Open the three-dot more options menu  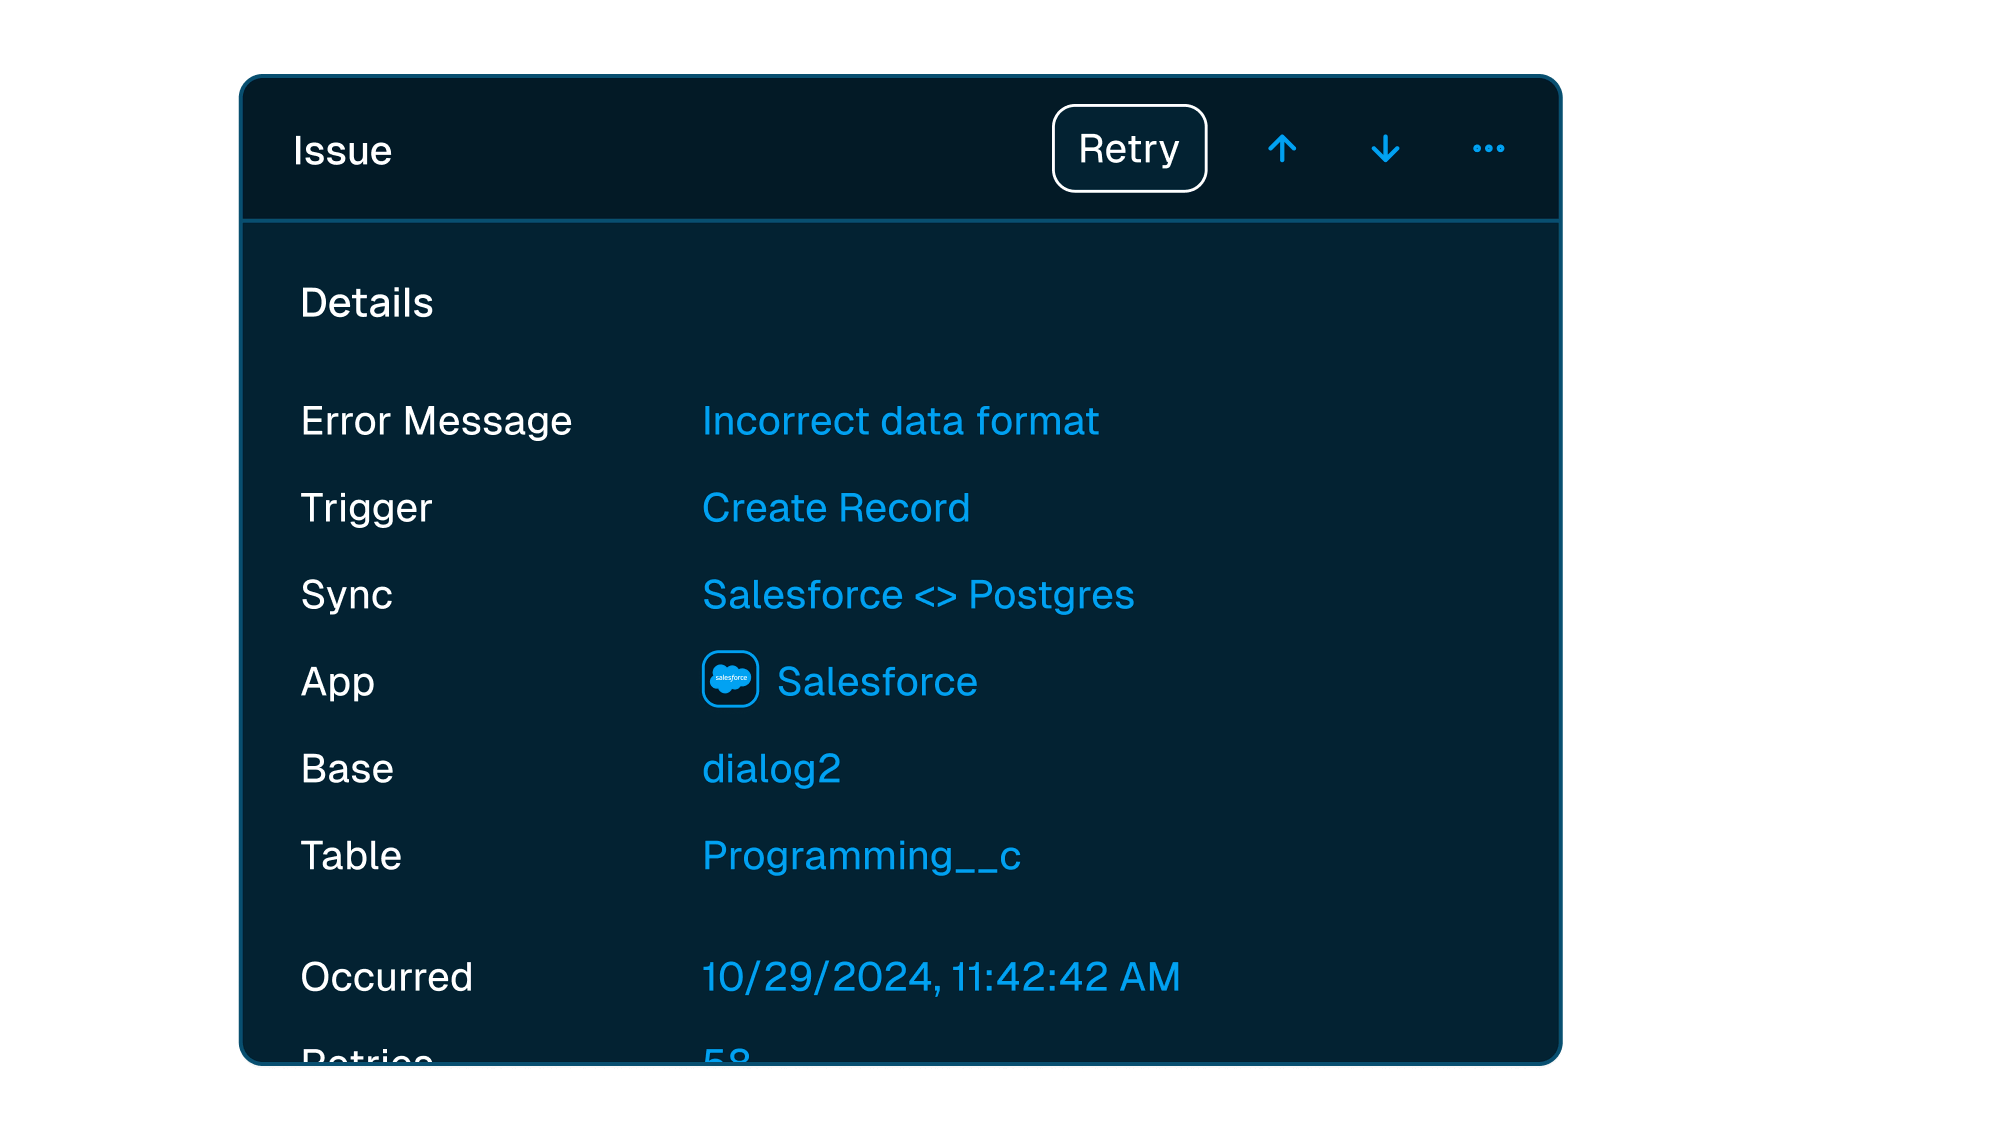click(x=1488, y=149)
